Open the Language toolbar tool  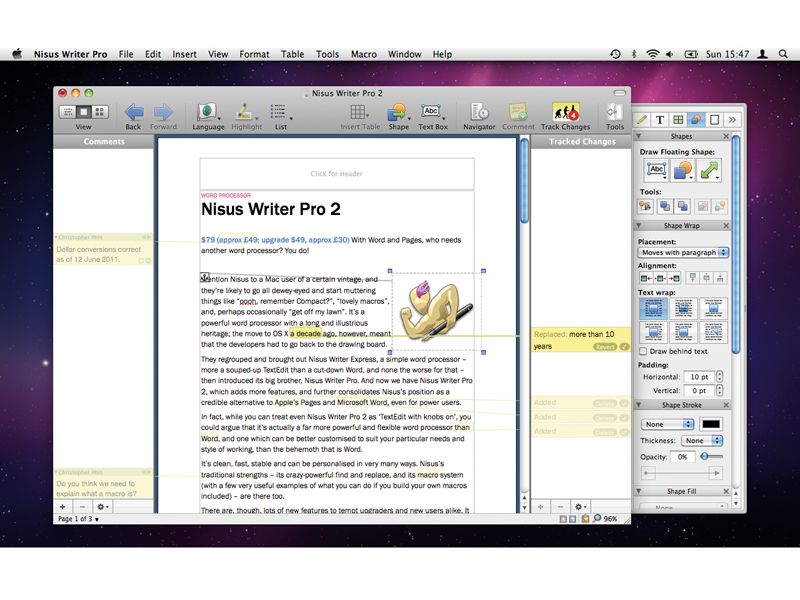coord(208,113)
